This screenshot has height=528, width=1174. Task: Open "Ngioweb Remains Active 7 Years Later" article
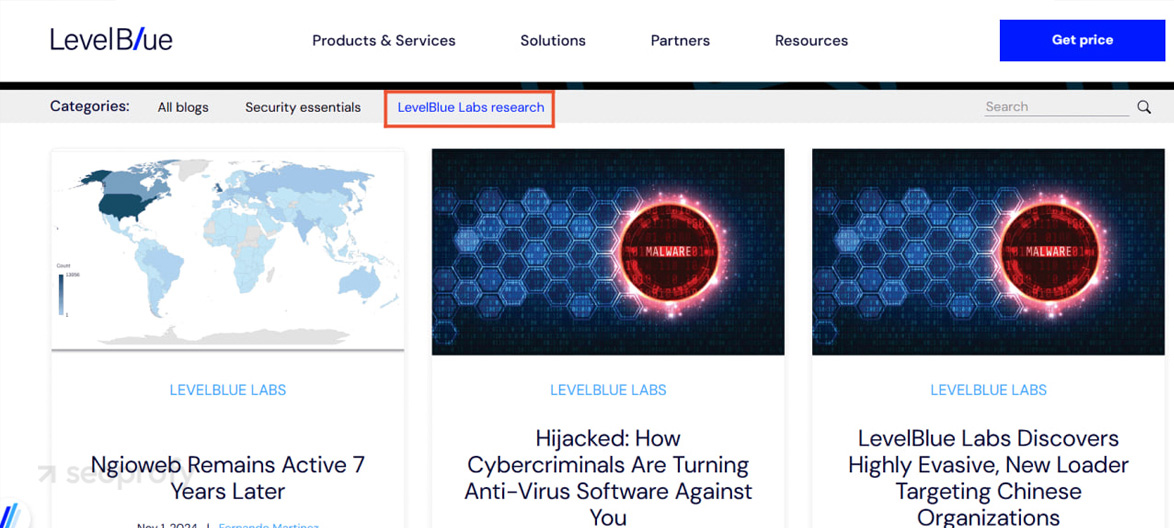coord(228,478)
